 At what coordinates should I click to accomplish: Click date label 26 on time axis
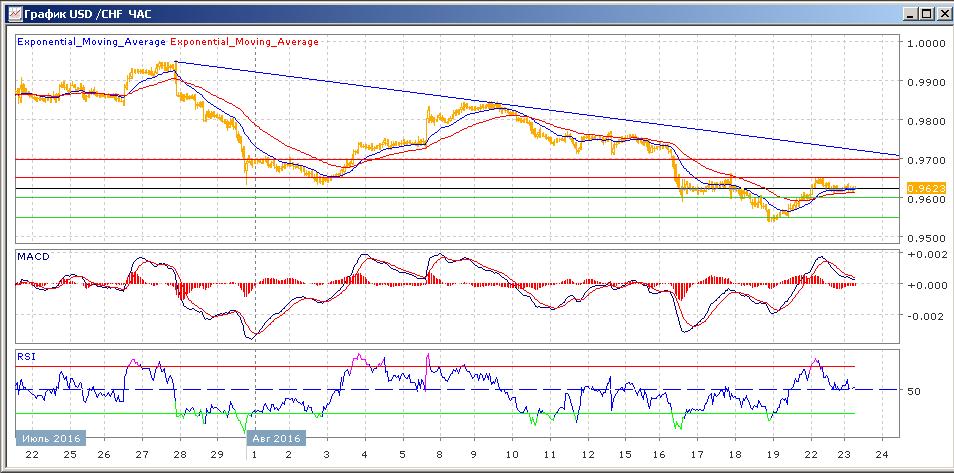105,455
